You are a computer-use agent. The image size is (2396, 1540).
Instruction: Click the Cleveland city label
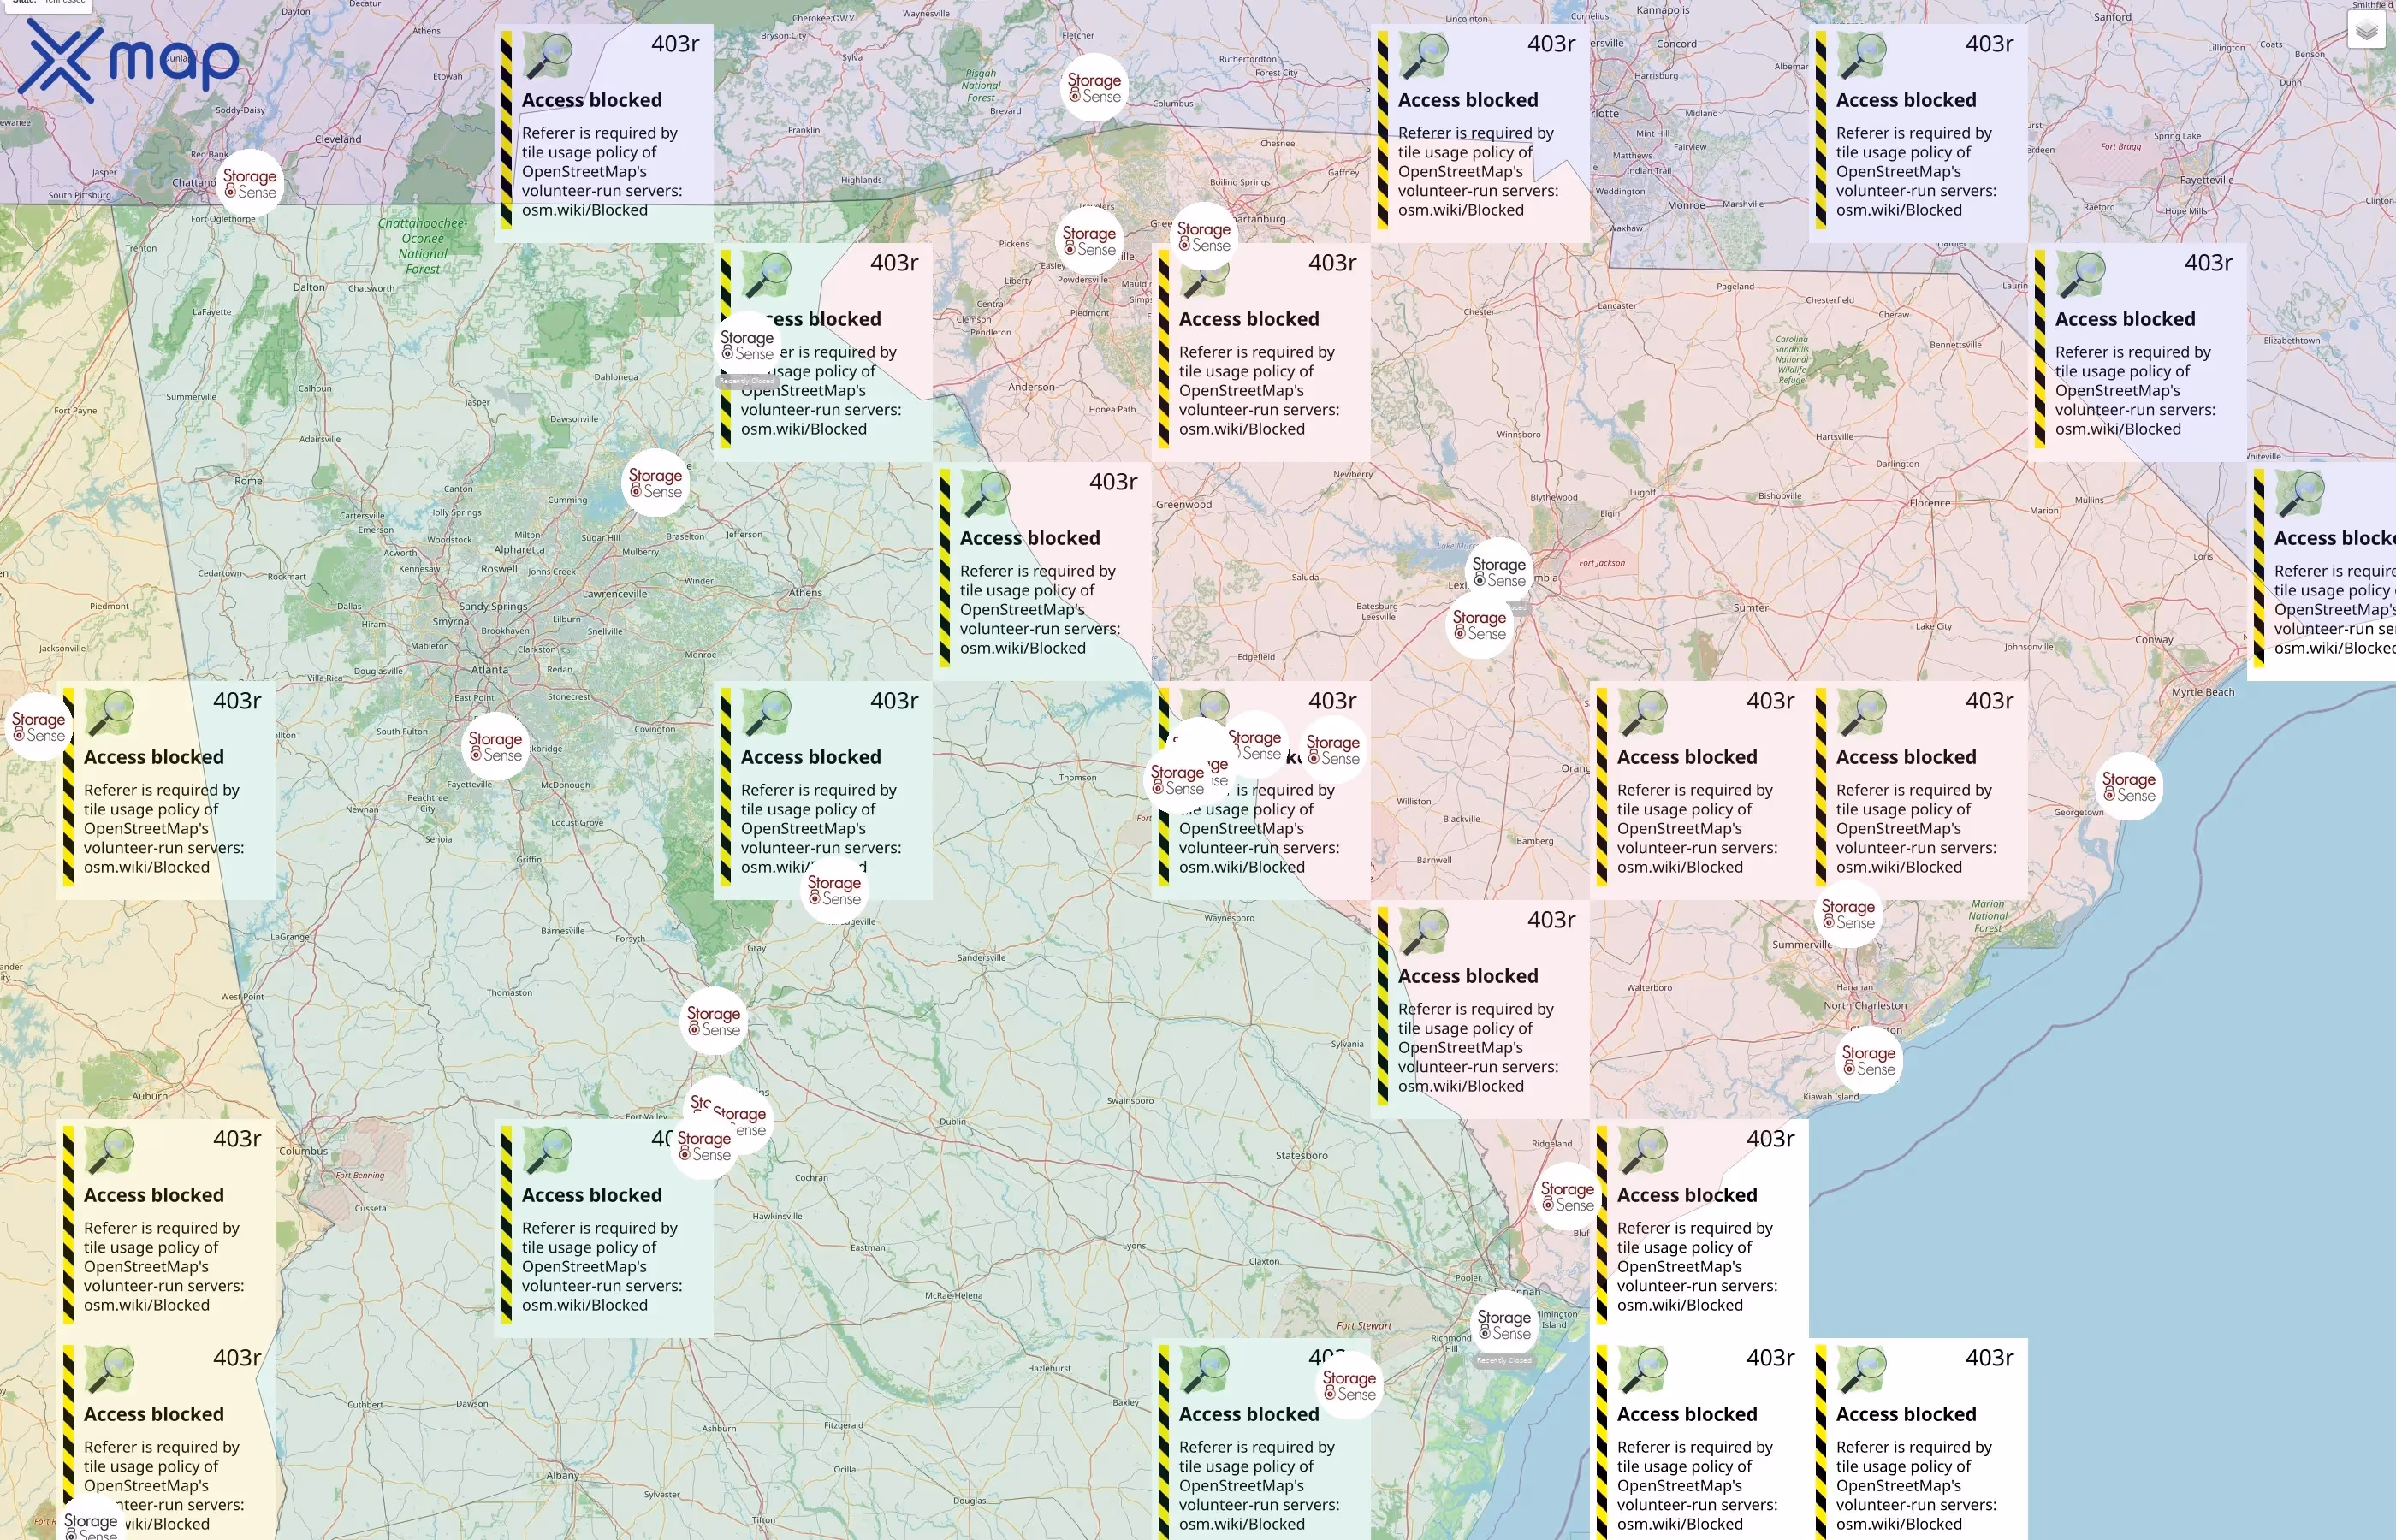pyautogui.click(x=338, y=139)
